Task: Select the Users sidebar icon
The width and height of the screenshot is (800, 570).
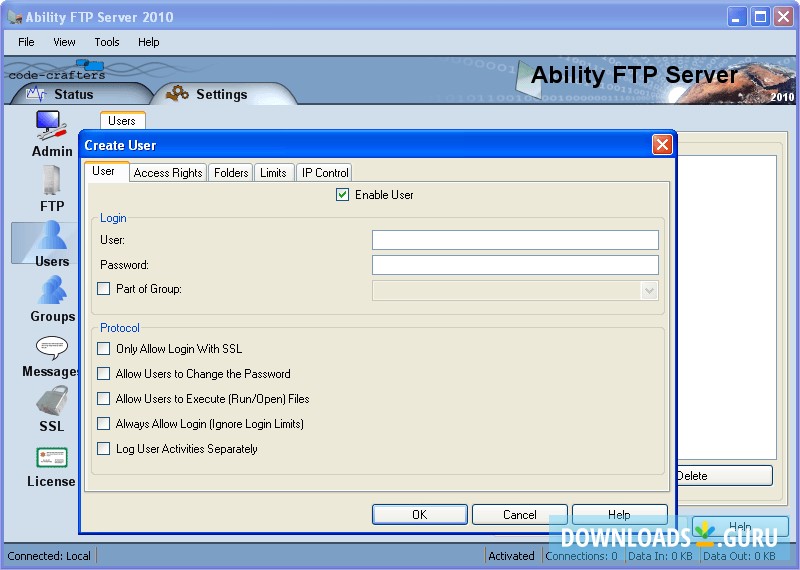Action: coord(52,235)
